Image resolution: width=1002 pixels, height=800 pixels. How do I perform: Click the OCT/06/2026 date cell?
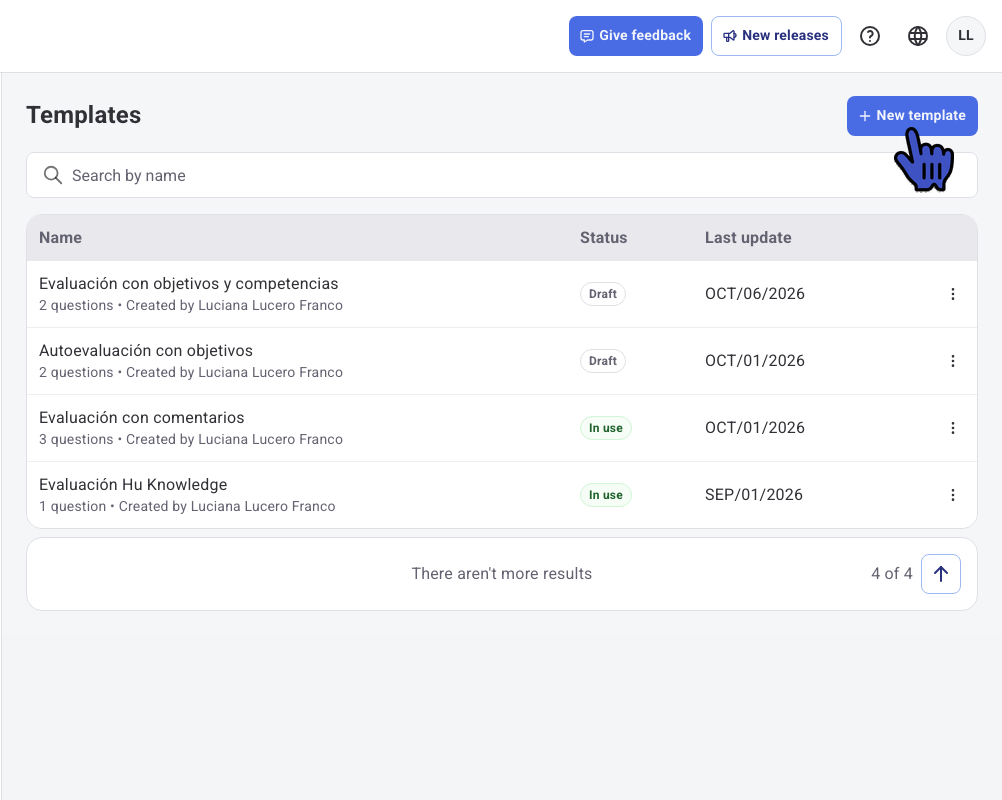pyautogui.click(x=755, y=294)
